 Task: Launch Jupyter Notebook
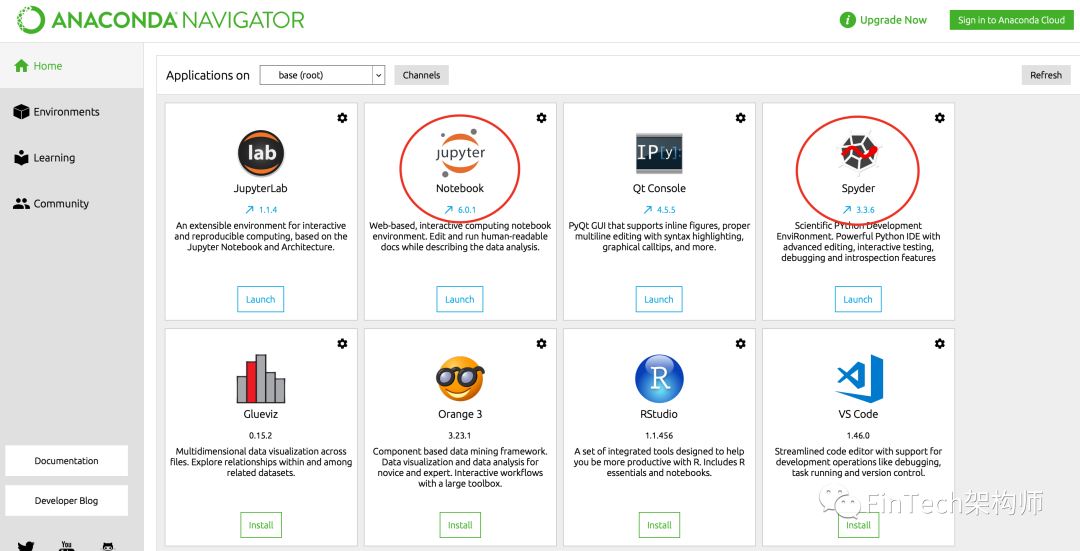point(460,299)
